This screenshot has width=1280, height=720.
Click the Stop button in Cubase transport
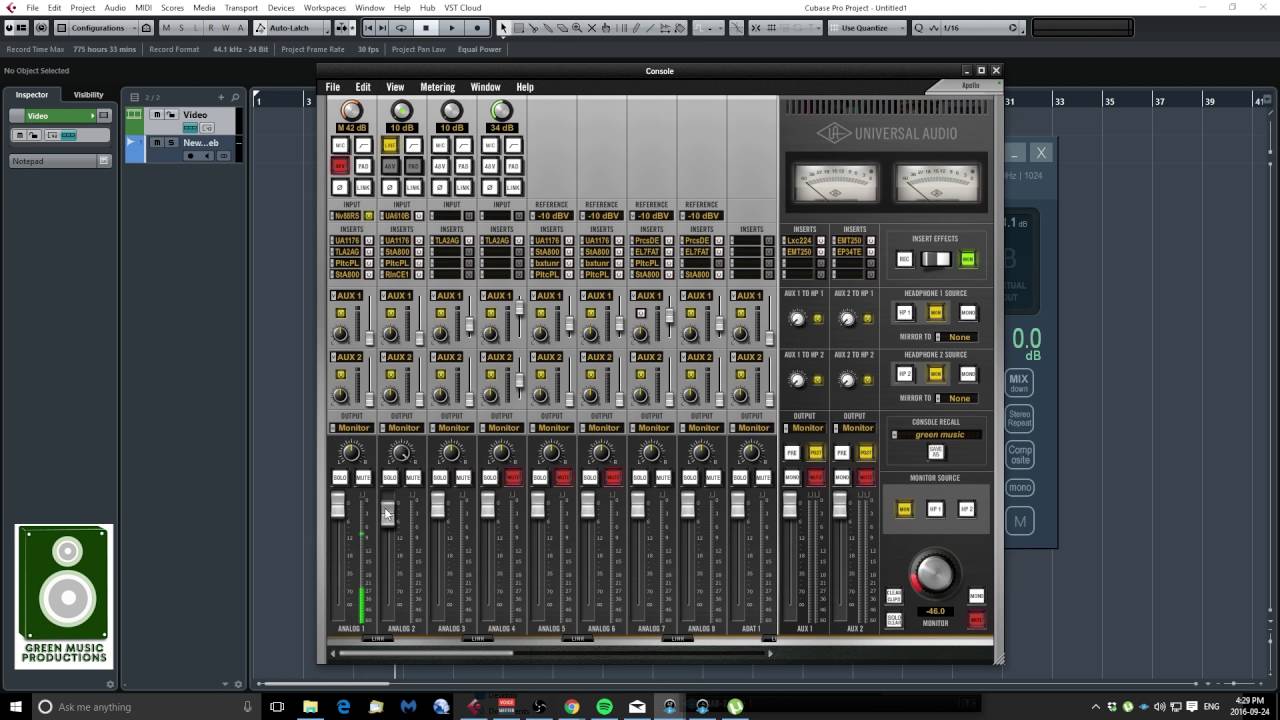[426, 28]
